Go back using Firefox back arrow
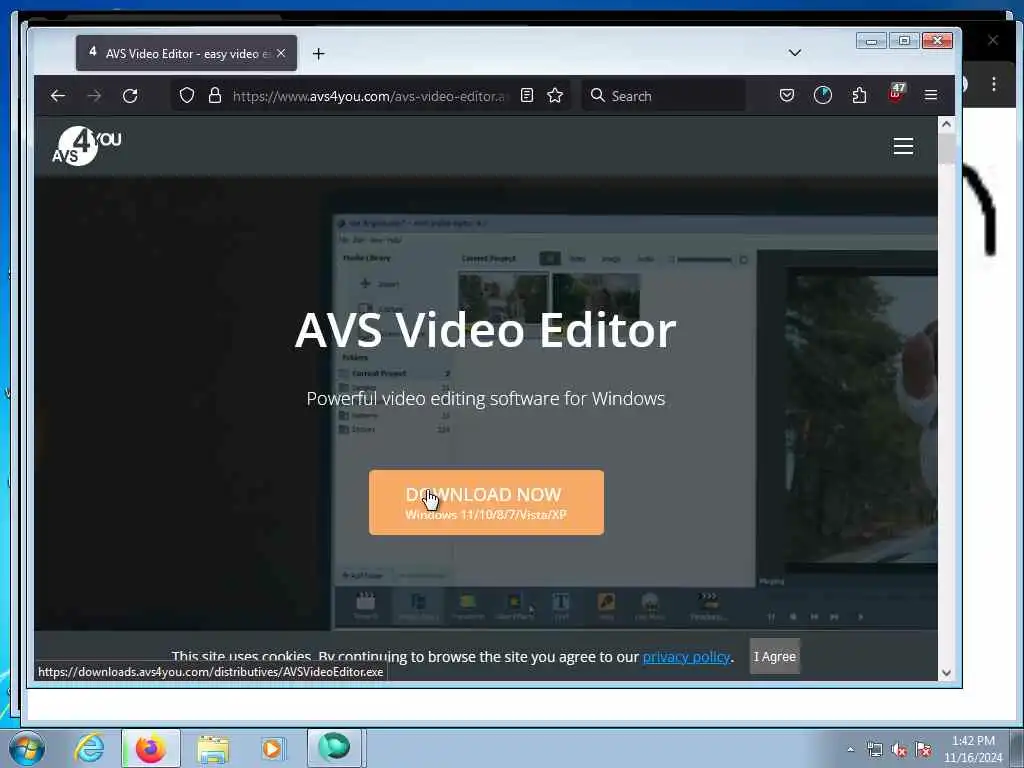This screenshot has height=768, width=1024. 57,96
